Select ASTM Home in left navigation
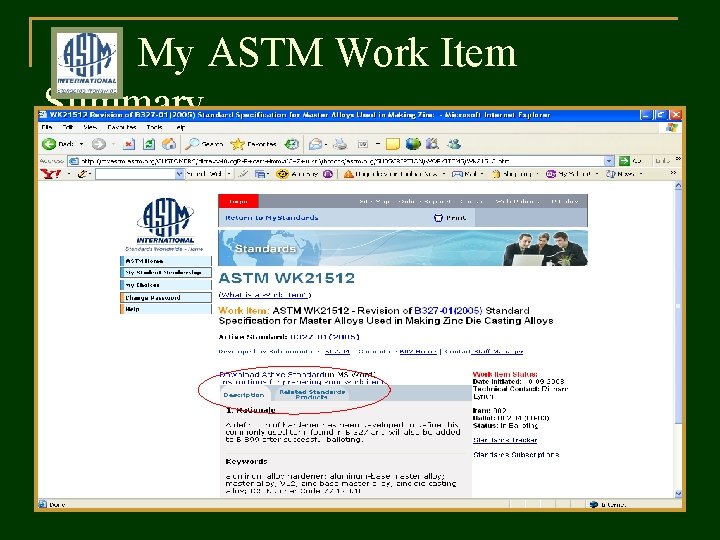The width and height of the screenshot is (720, 540). [x=166, y=261]
